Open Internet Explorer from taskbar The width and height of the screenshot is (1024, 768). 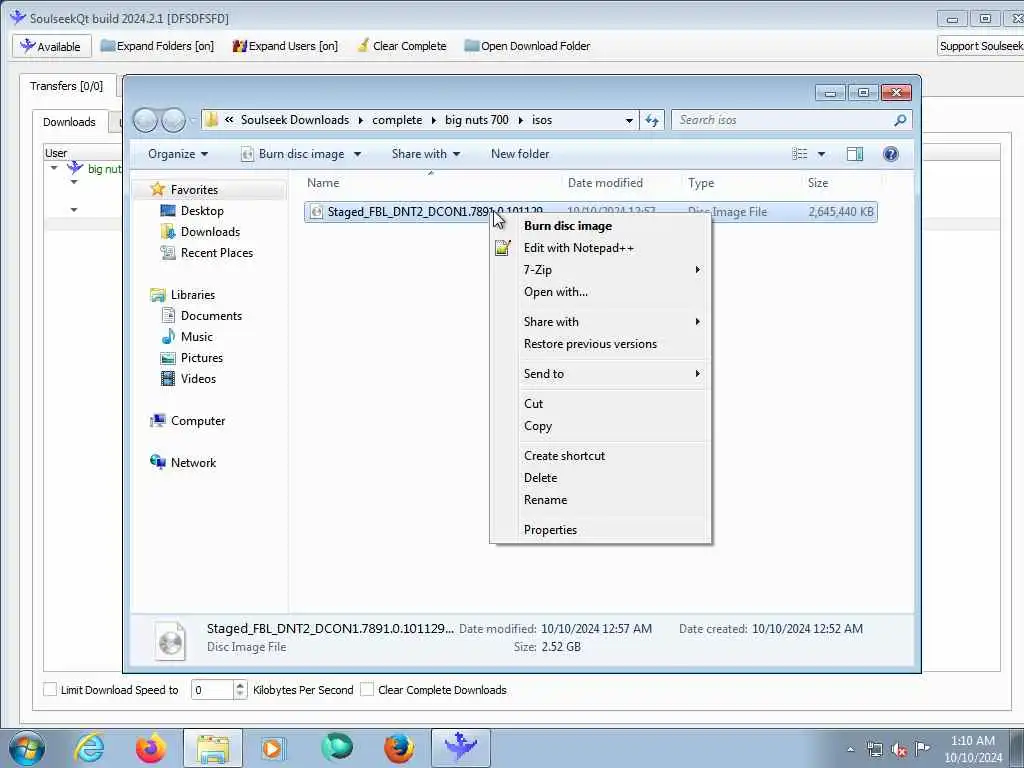coord(89,748)
